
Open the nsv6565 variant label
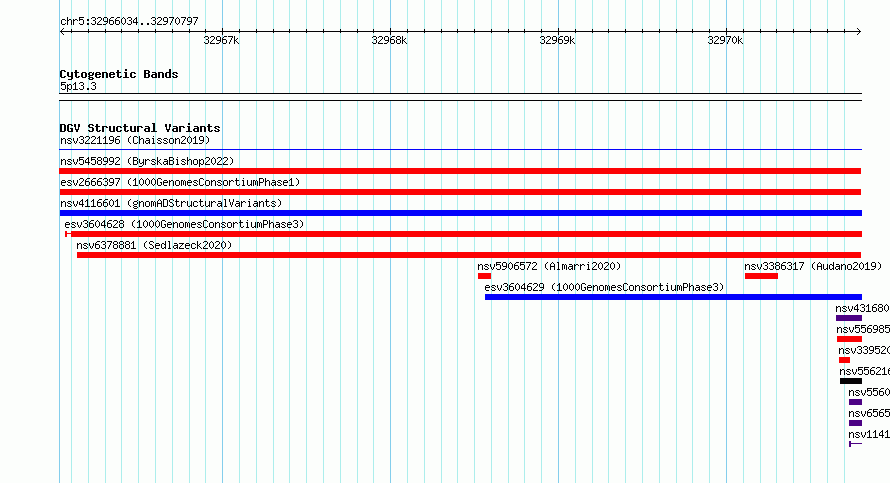pyautogui.click(x=869, y=413)
